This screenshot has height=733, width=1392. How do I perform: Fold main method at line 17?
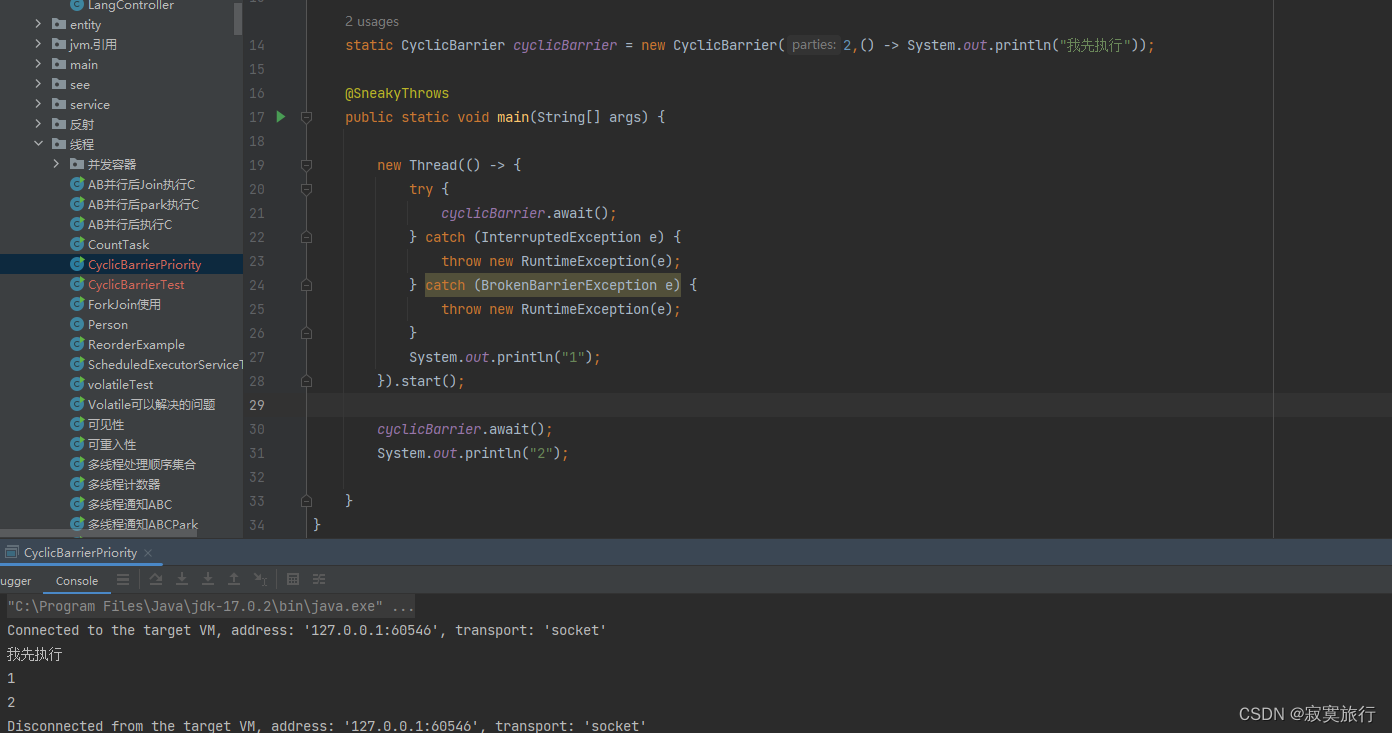pos(306,117)
